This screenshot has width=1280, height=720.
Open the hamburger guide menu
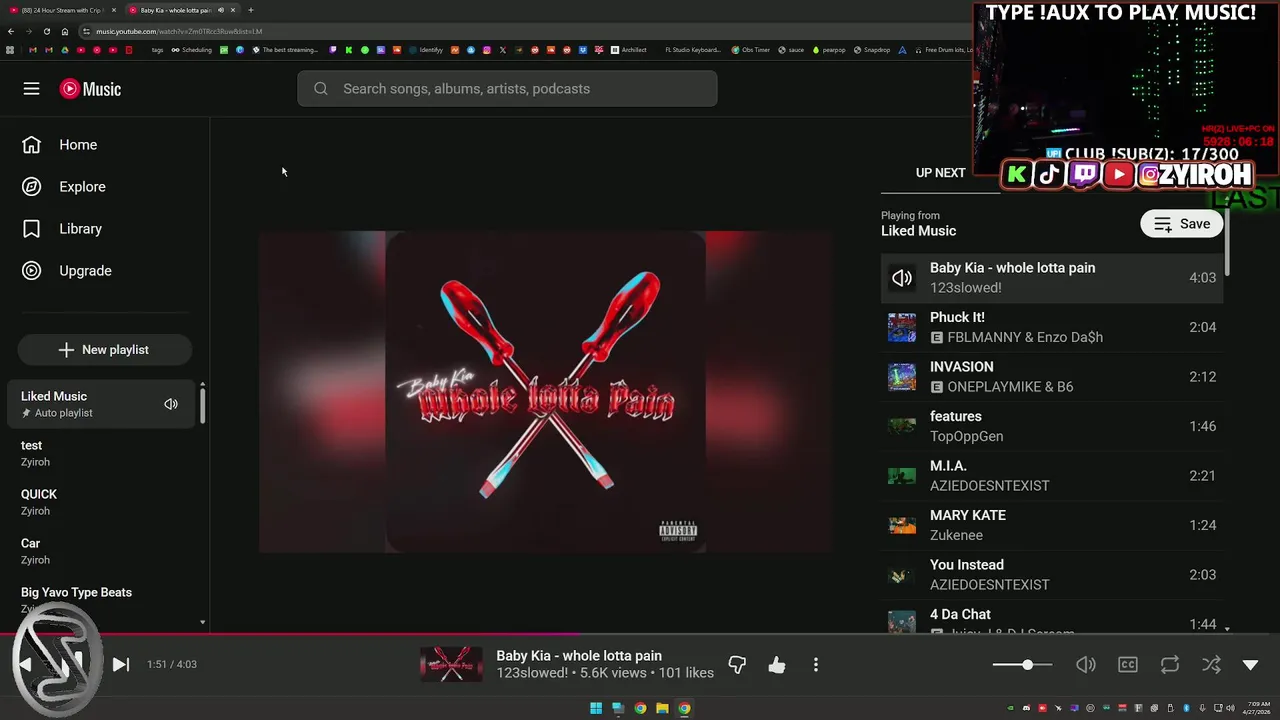click(x=32, y=89)
